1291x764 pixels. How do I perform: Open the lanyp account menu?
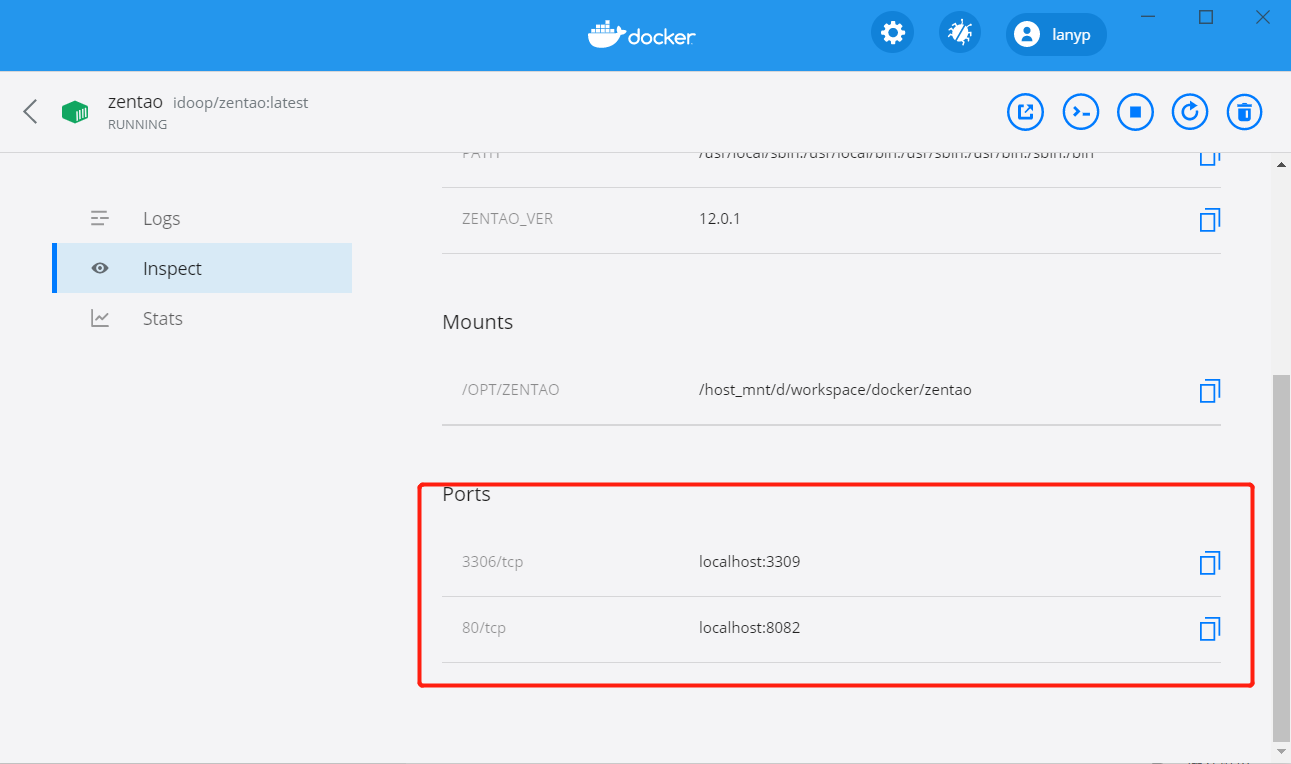(x=1055, y=34)
